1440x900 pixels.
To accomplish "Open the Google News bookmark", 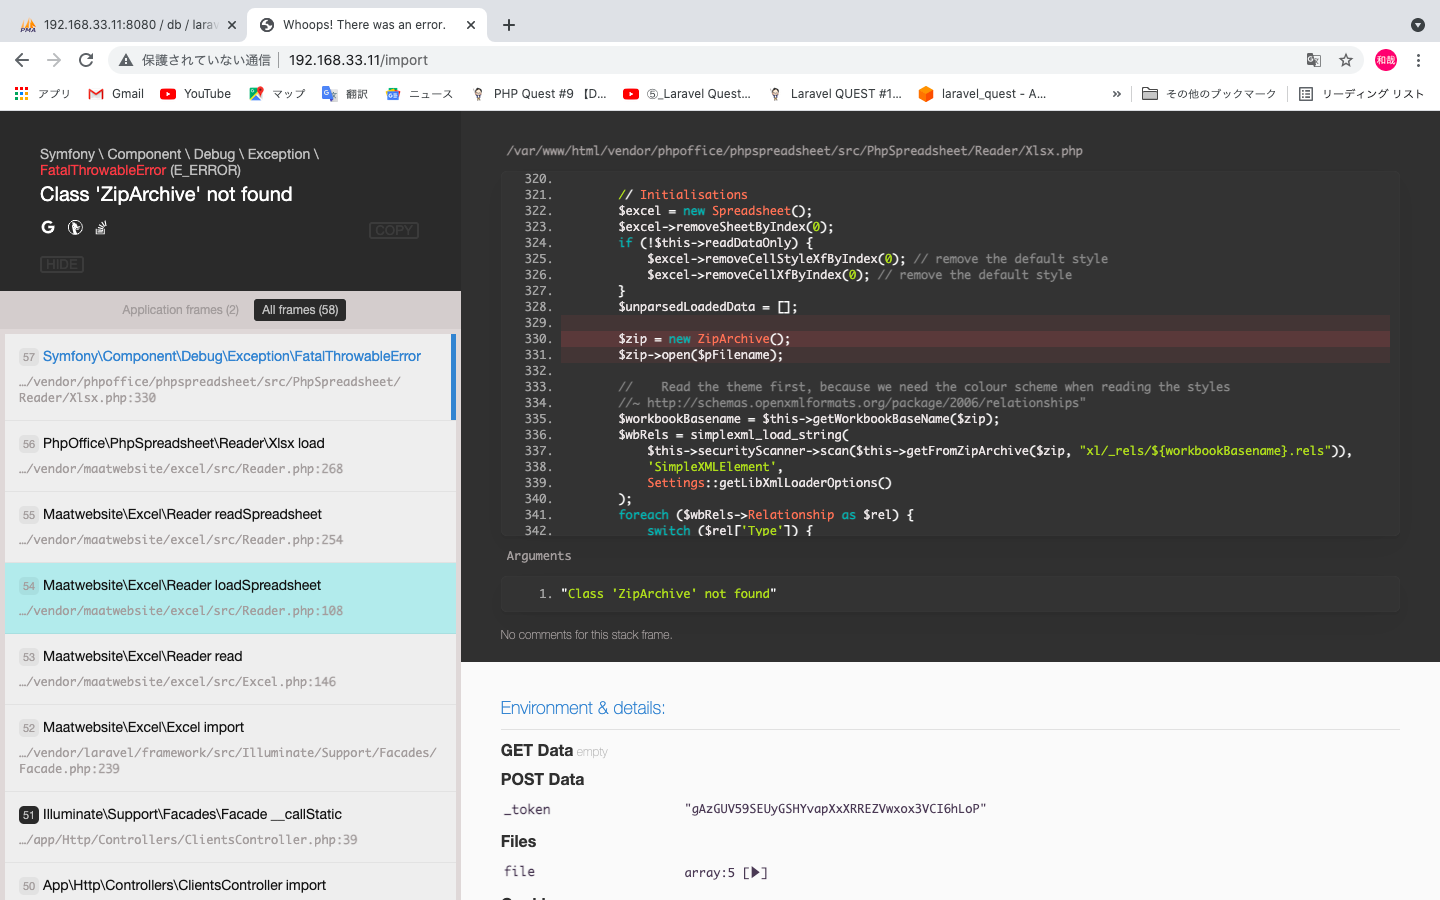I will pyautogui.click(x=420, y=94).
